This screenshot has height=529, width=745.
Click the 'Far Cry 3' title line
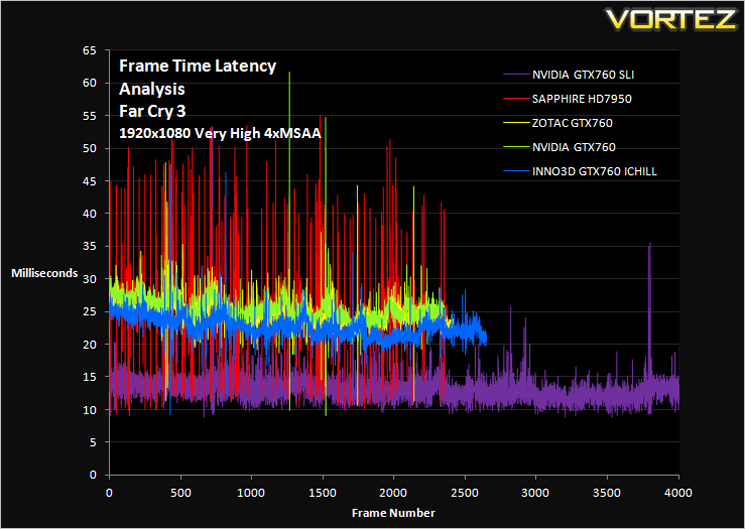click(x=153, y=111)
